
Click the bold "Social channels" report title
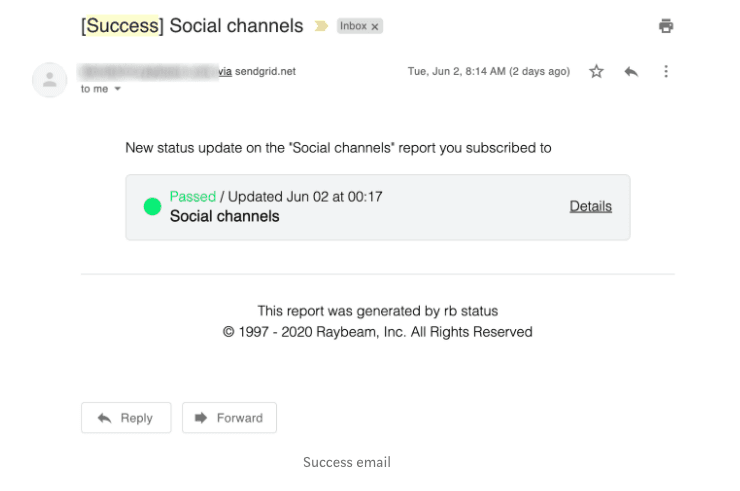(224, 216)
